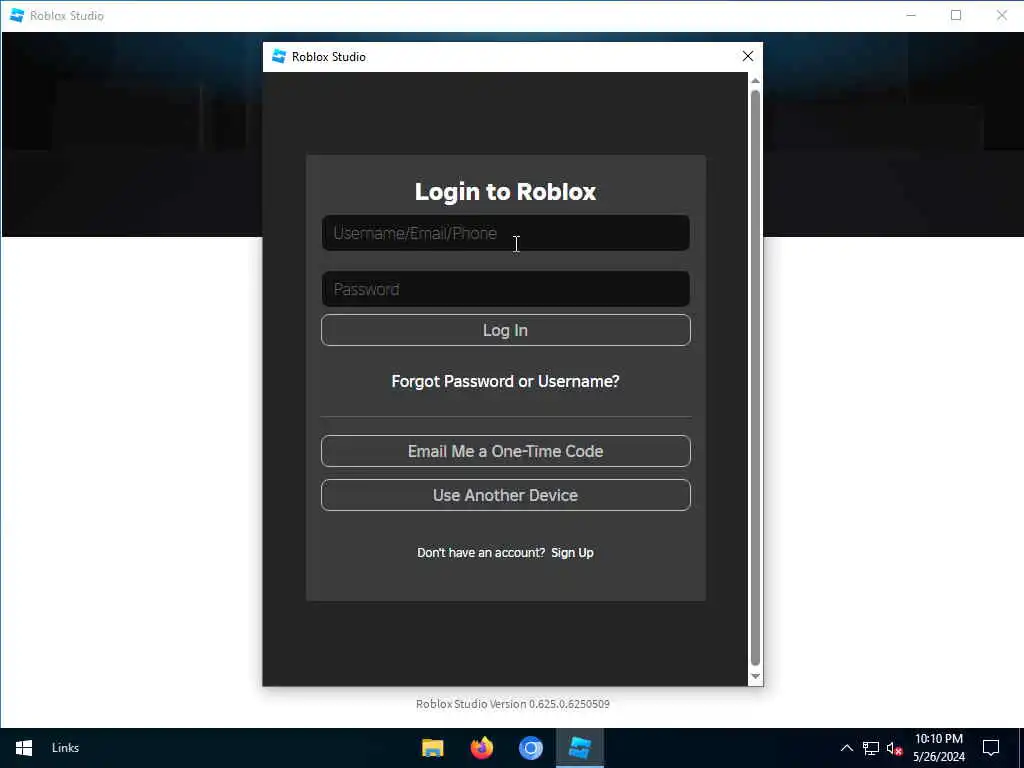The width and height of the screenshot is (1024, 768).
Task: Open Forgot Password or Username link
Action: click(x=505, y=381)
